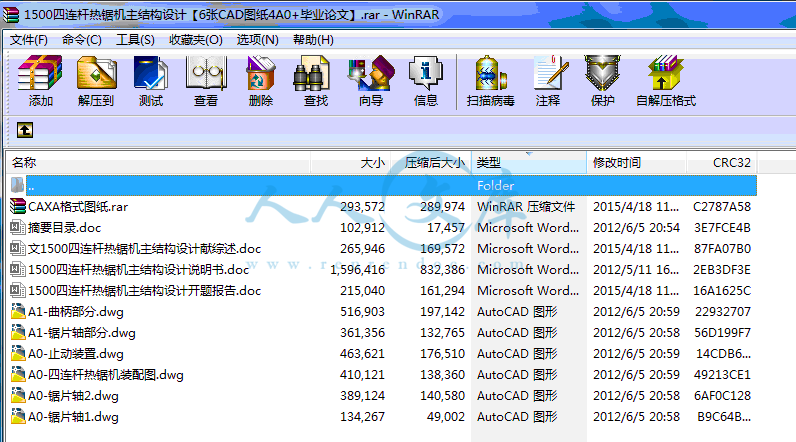
Task: Click the size value 293,572
Action: (362, 207)
